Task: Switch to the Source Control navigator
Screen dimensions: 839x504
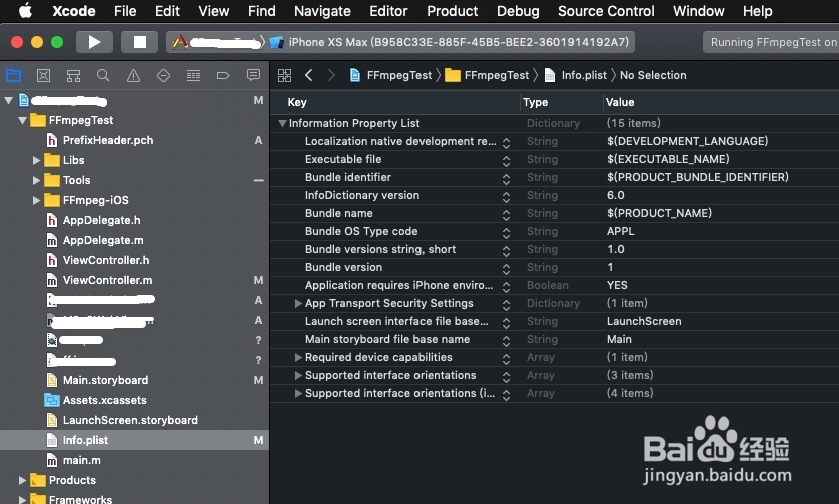Action: (x=43, y=76)
